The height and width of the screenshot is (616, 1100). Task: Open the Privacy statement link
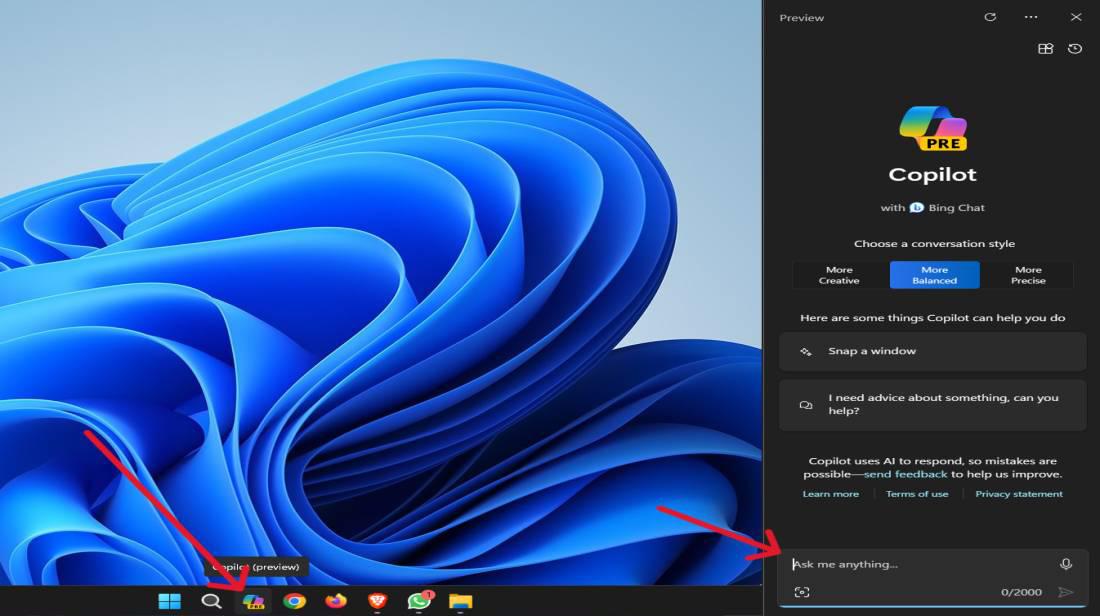tap(1018, 494)
